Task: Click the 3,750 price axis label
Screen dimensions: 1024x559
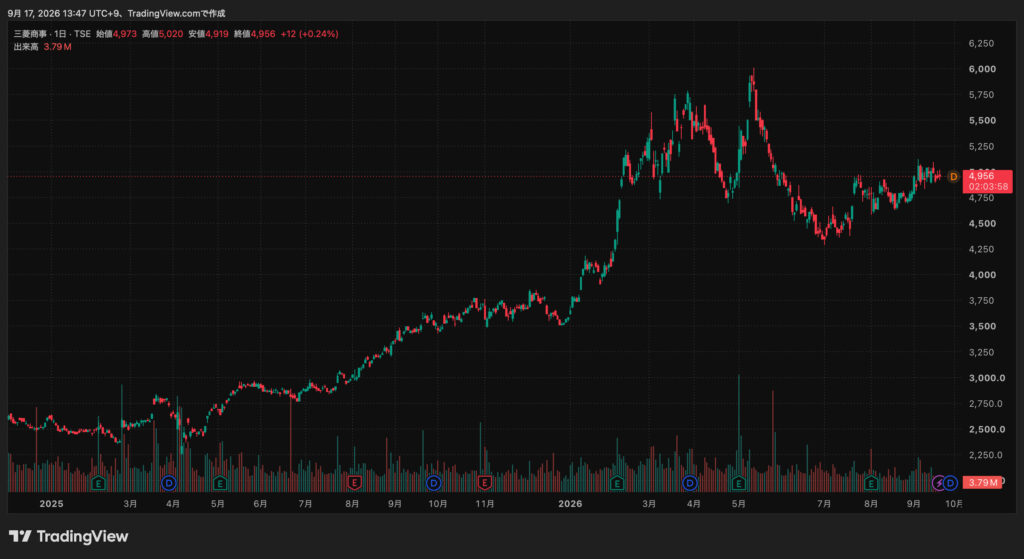Action: pos(981,300)
